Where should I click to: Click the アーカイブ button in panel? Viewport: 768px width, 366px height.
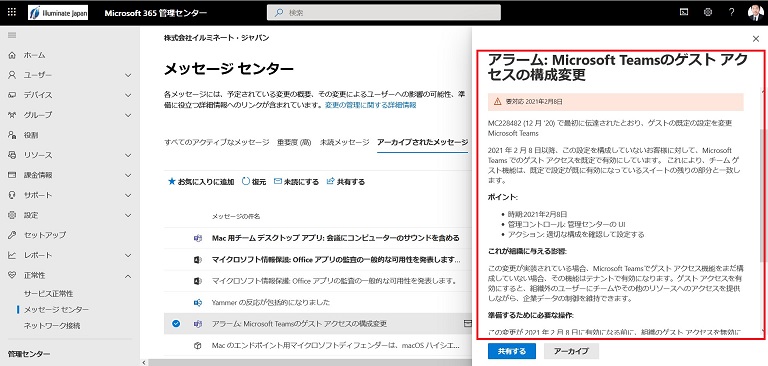[570, 351]
